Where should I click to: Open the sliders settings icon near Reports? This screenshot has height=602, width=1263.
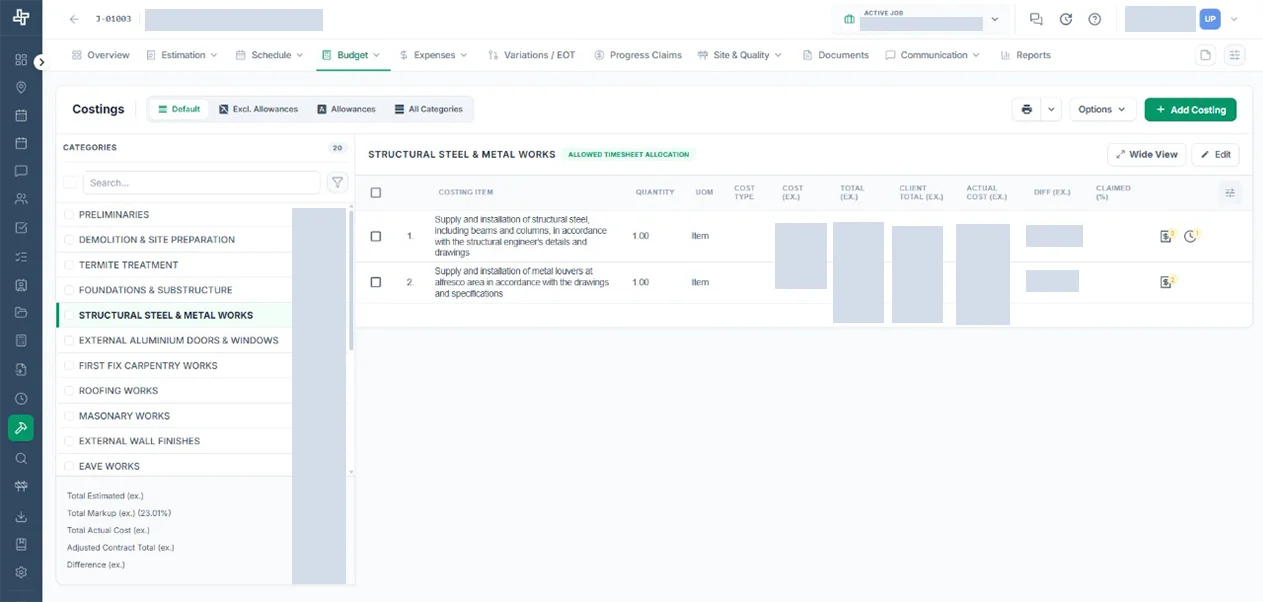pyautogui.click(x=1235, y=55)
